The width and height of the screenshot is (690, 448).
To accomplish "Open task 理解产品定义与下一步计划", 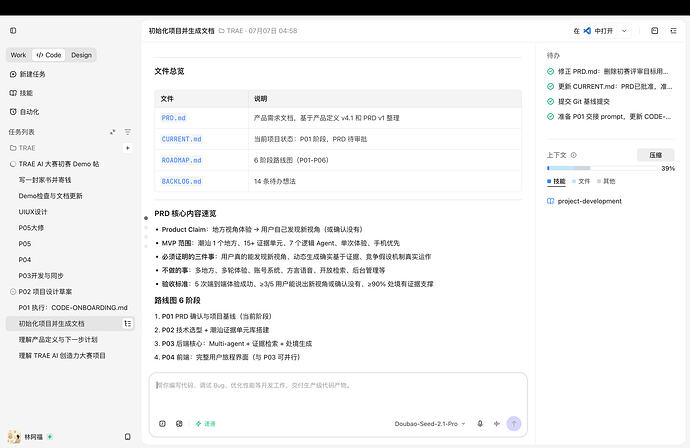I will 58,339.
